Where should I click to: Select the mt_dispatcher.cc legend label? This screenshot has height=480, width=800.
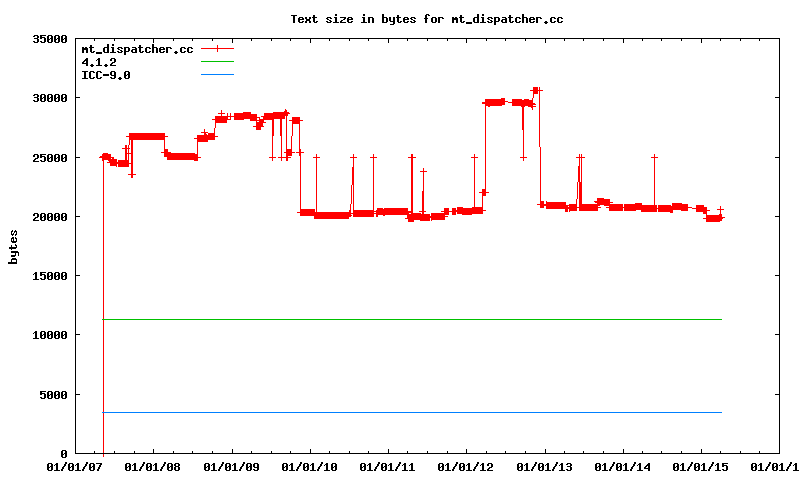(x=137, y=49)
